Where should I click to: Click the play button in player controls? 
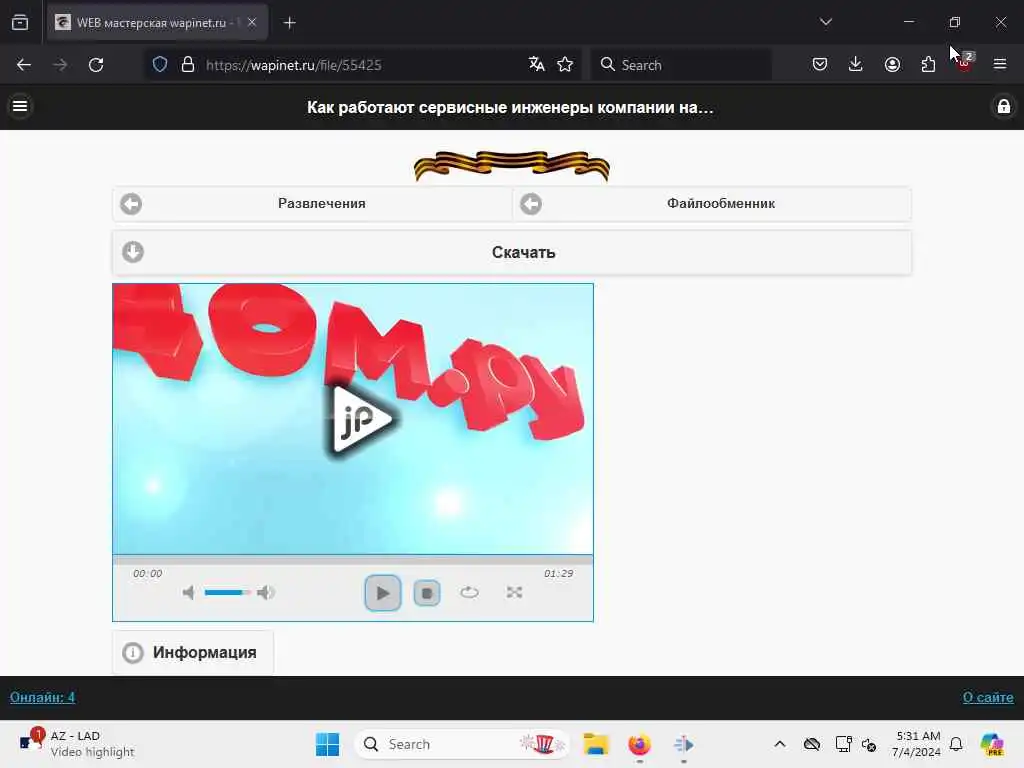(383, 593)
